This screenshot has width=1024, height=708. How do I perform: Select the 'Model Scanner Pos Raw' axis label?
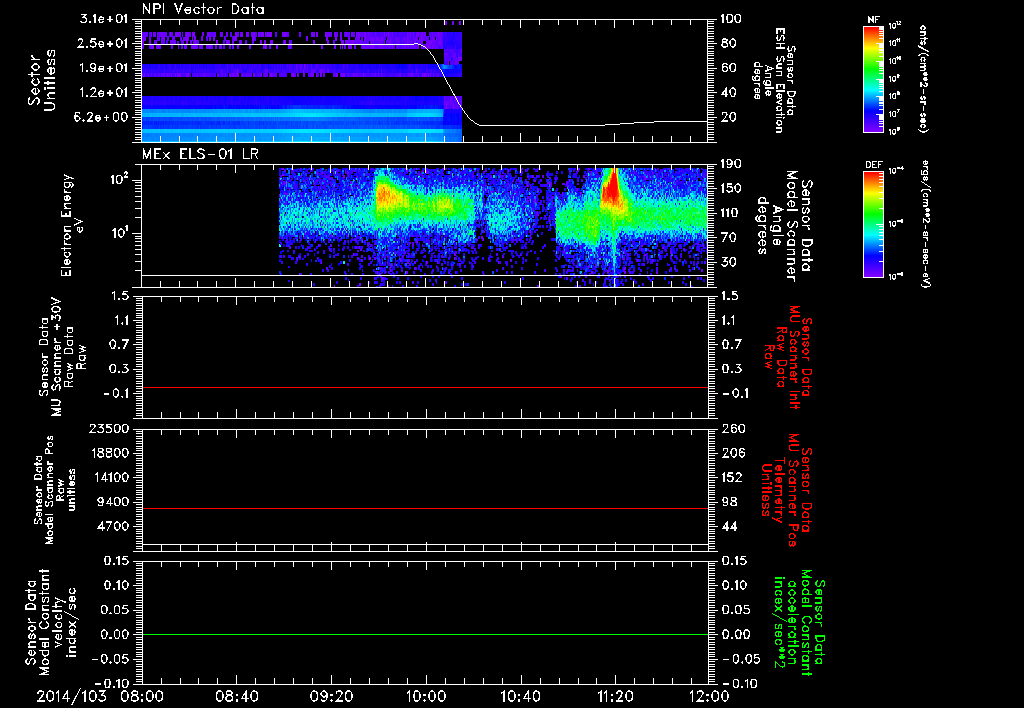[x=54, y=490]
